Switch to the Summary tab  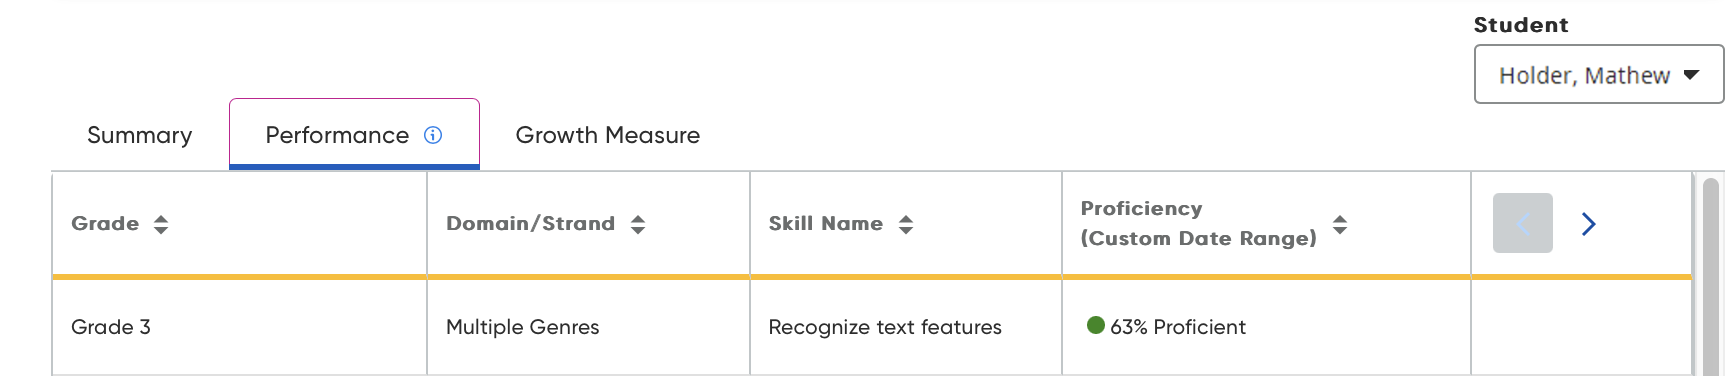[139, 135]
